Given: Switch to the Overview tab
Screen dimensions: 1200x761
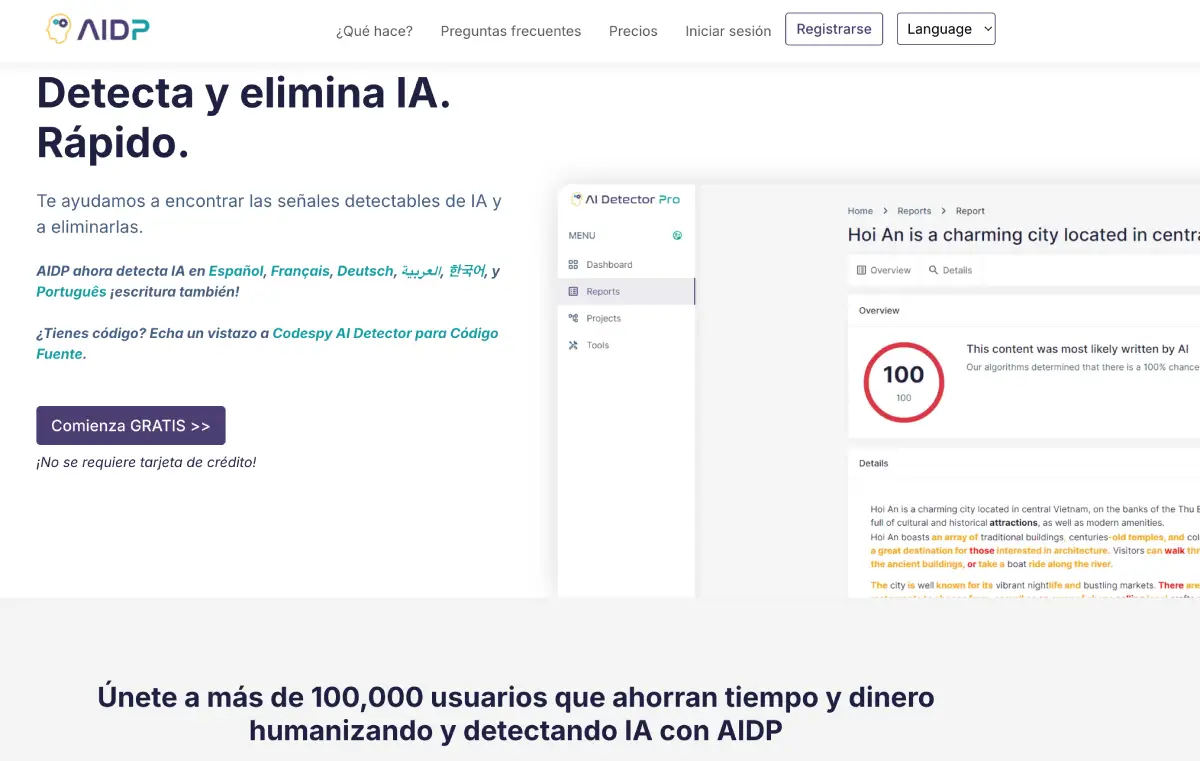Looking at the screenshot, I should [x=884, y=270].
